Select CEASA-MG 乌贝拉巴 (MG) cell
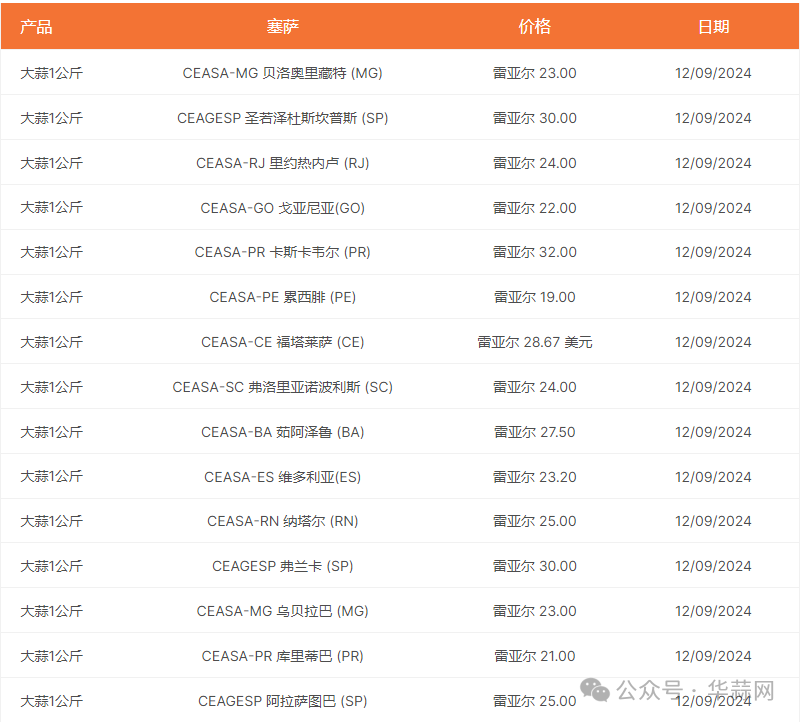This screenshot has width=800, height=722. coord(283,611)
